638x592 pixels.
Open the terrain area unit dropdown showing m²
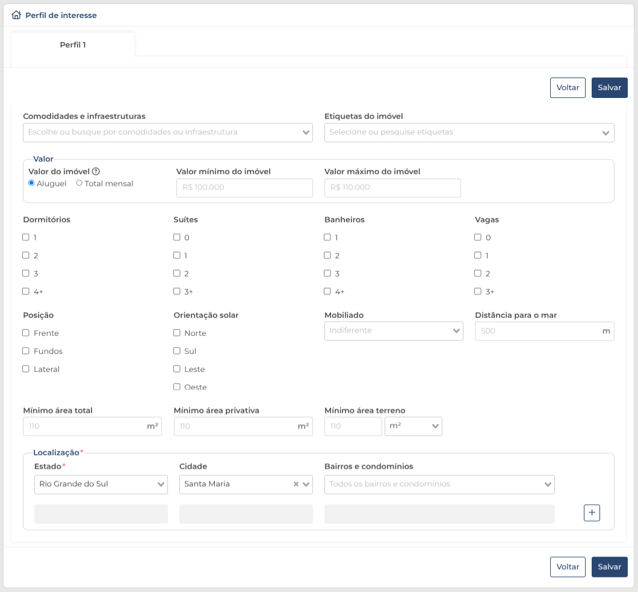pos(413,426)
